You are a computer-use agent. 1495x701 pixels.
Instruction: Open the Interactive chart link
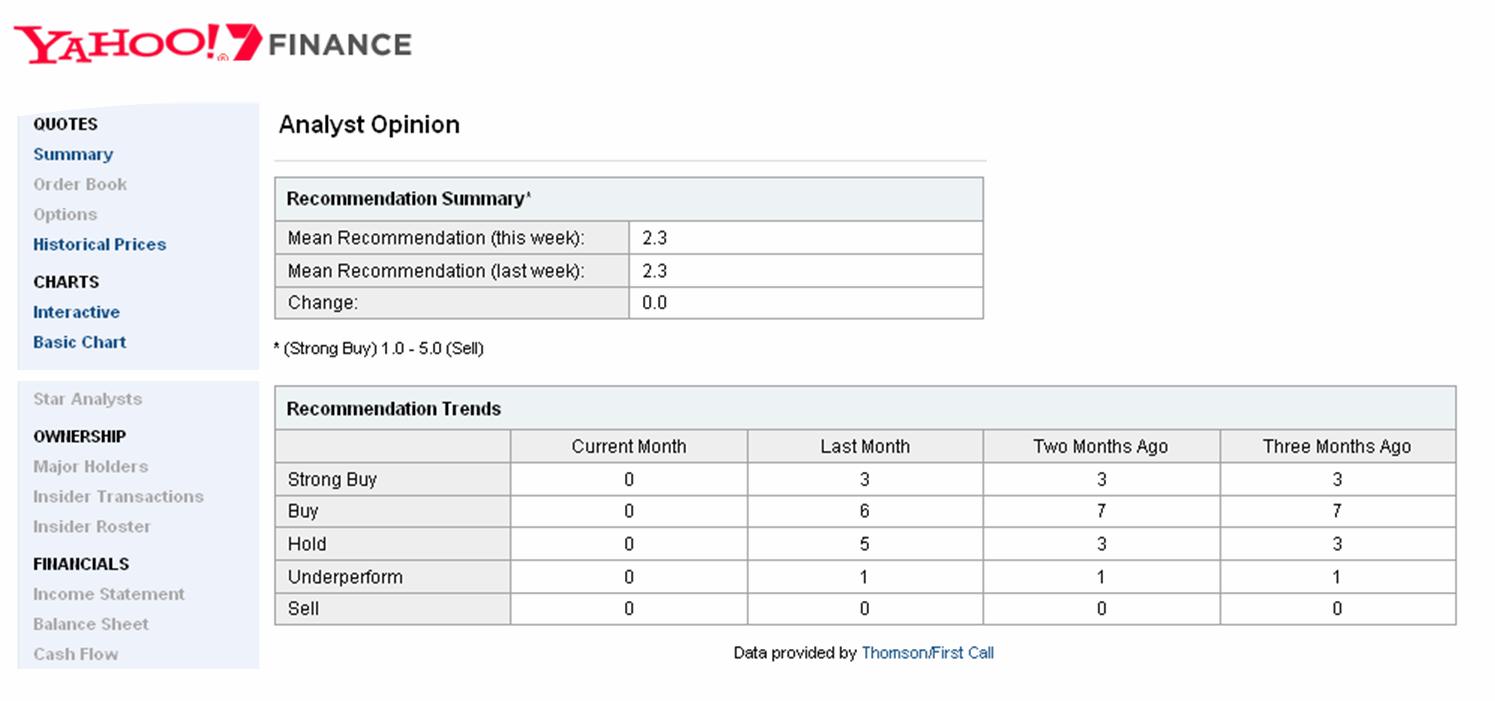(76, 312)
